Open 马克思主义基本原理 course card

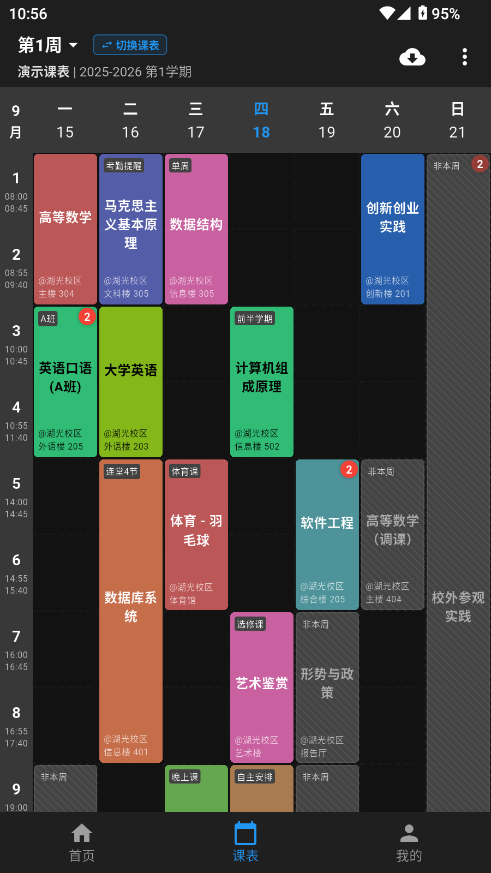[x=131, y=229]
